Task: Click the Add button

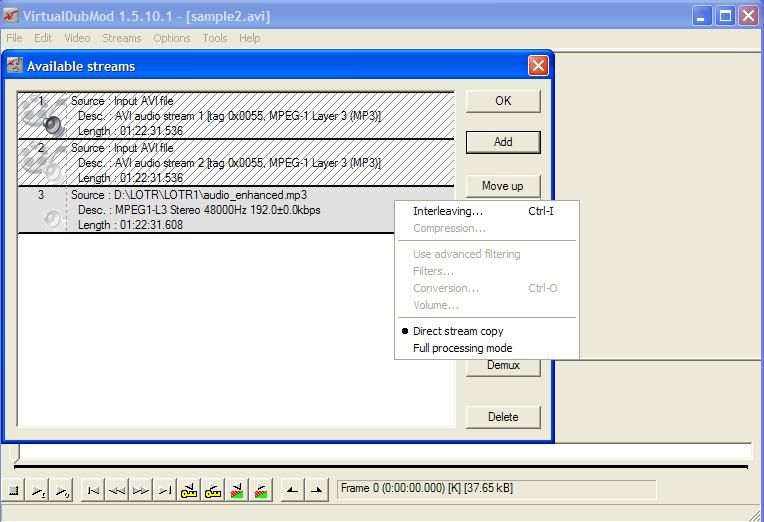Action: 503,142
